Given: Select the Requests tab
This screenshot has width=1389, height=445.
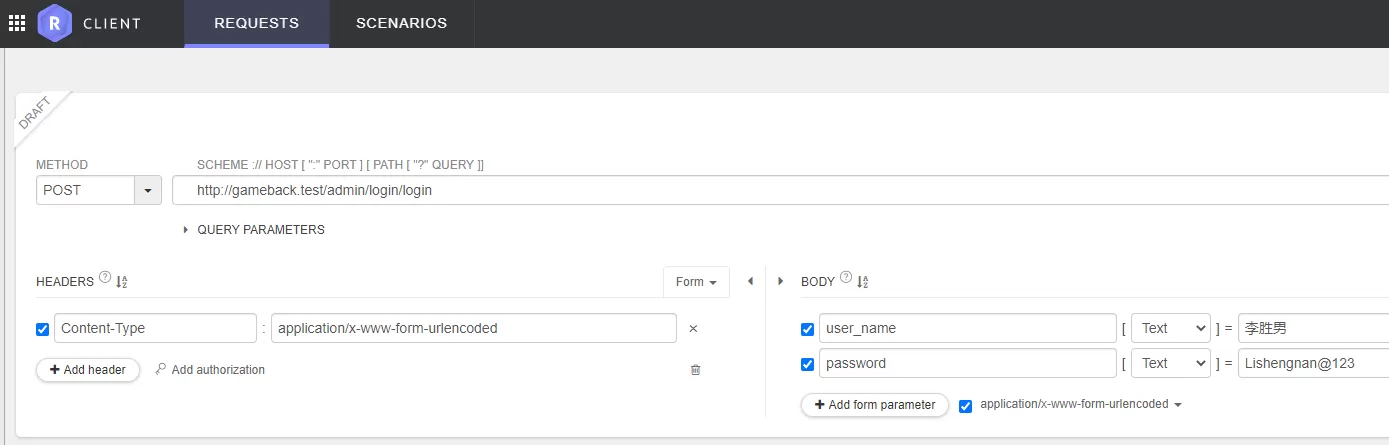Looking at the screenshot, I should tap(256, 23).
